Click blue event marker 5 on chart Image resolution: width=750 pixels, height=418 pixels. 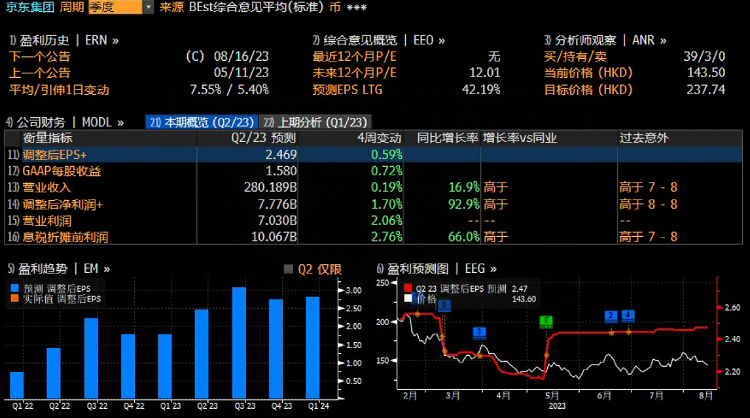(x=444, y=305)
